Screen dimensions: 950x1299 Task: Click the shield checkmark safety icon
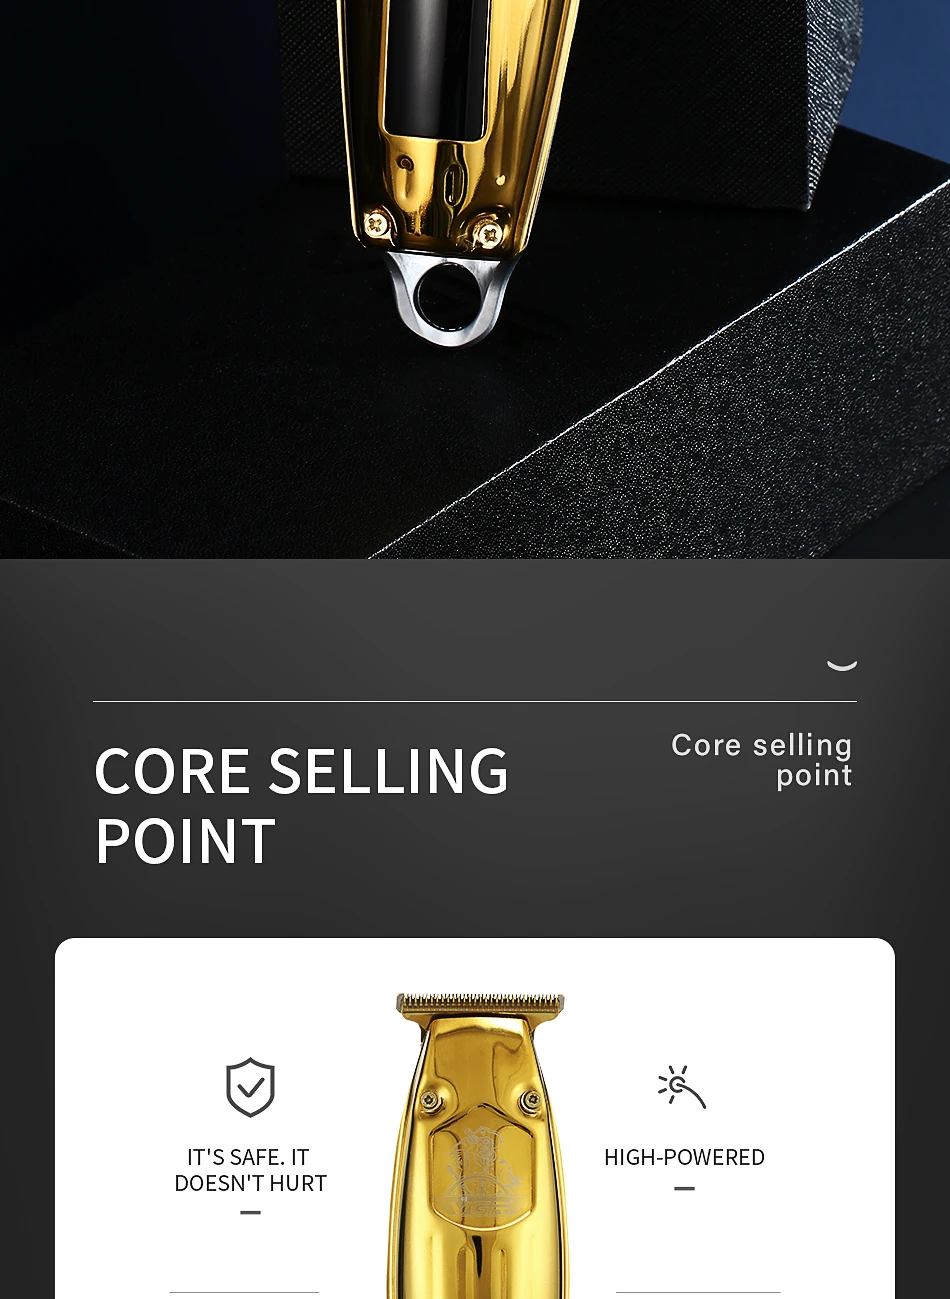point(250,1087)
